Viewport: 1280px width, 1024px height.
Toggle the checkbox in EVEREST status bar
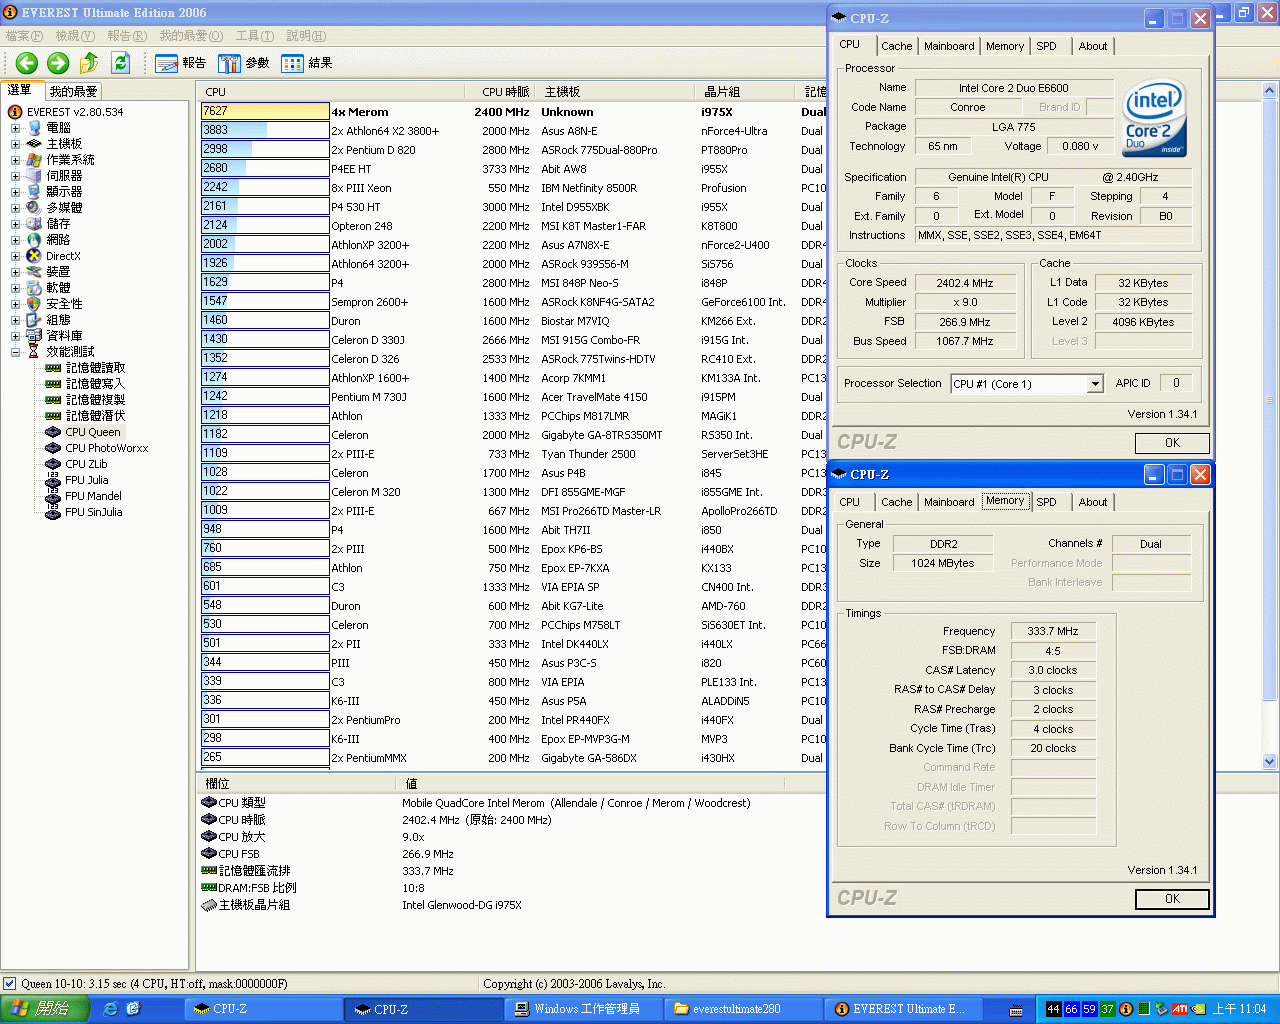coord(9,984)
